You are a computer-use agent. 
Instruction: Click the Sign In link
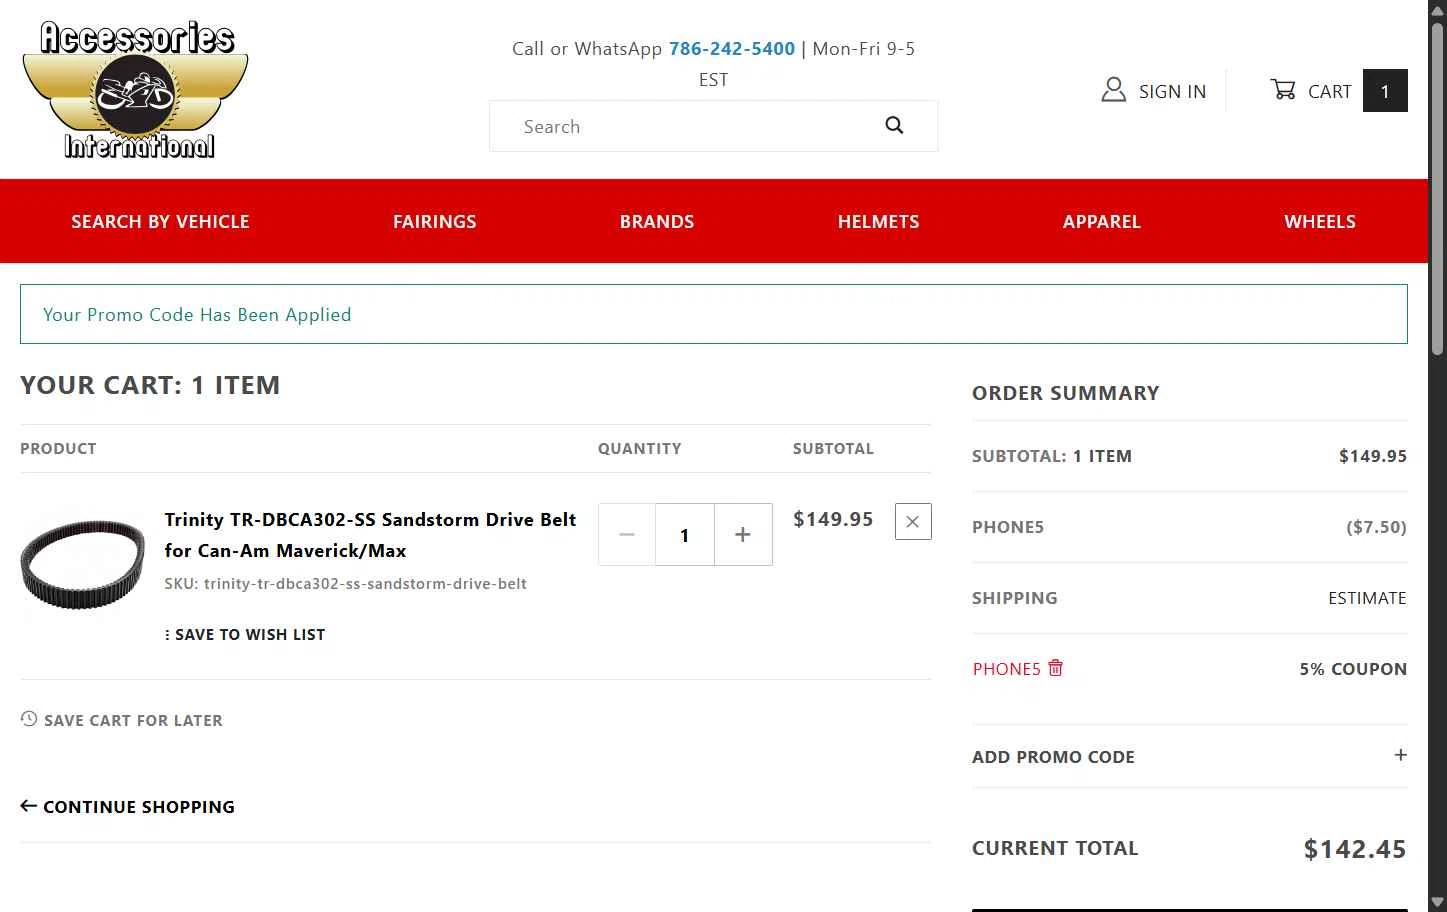tap(1172, 91)
